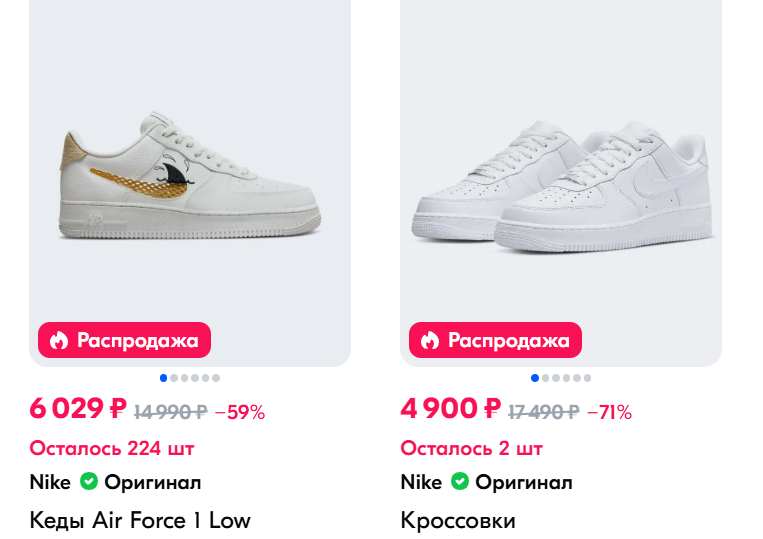Select second image dot of right product
Screen dimensions: 763x539
click(545, 378)
